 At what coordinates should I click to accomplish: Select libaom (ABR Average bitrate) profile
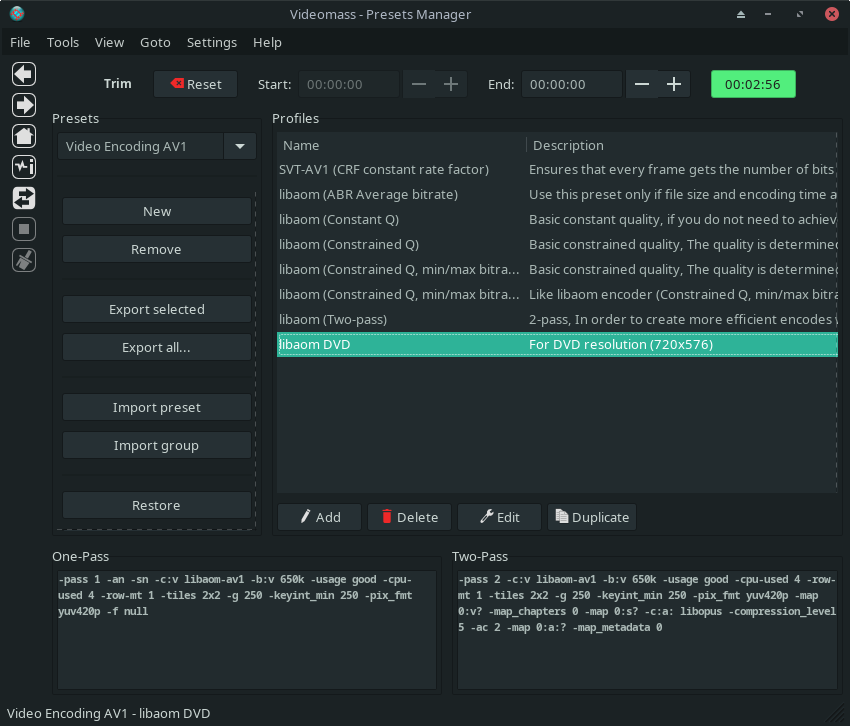pos(557,195)
